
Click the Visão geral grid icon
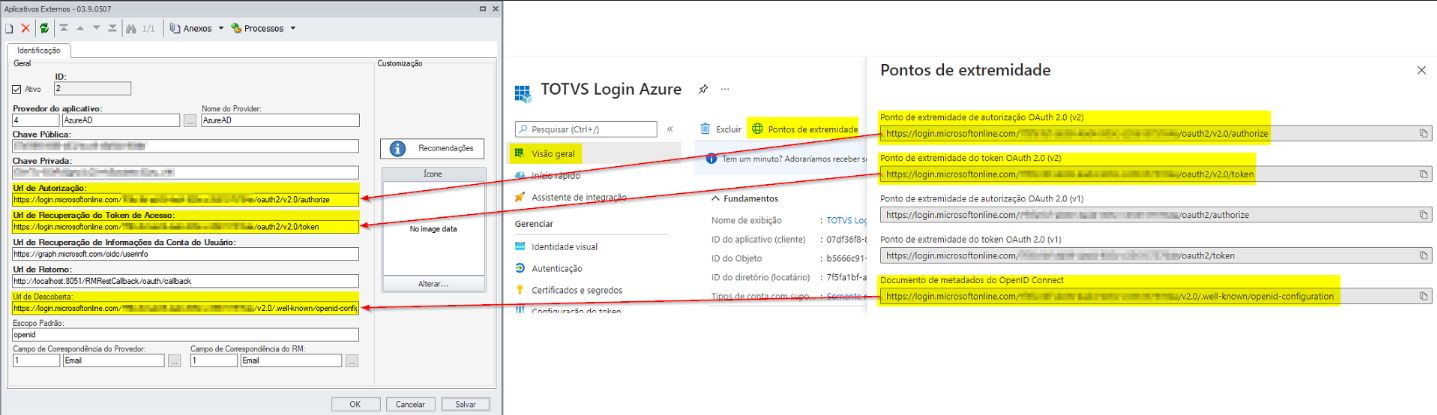(521, 153)
